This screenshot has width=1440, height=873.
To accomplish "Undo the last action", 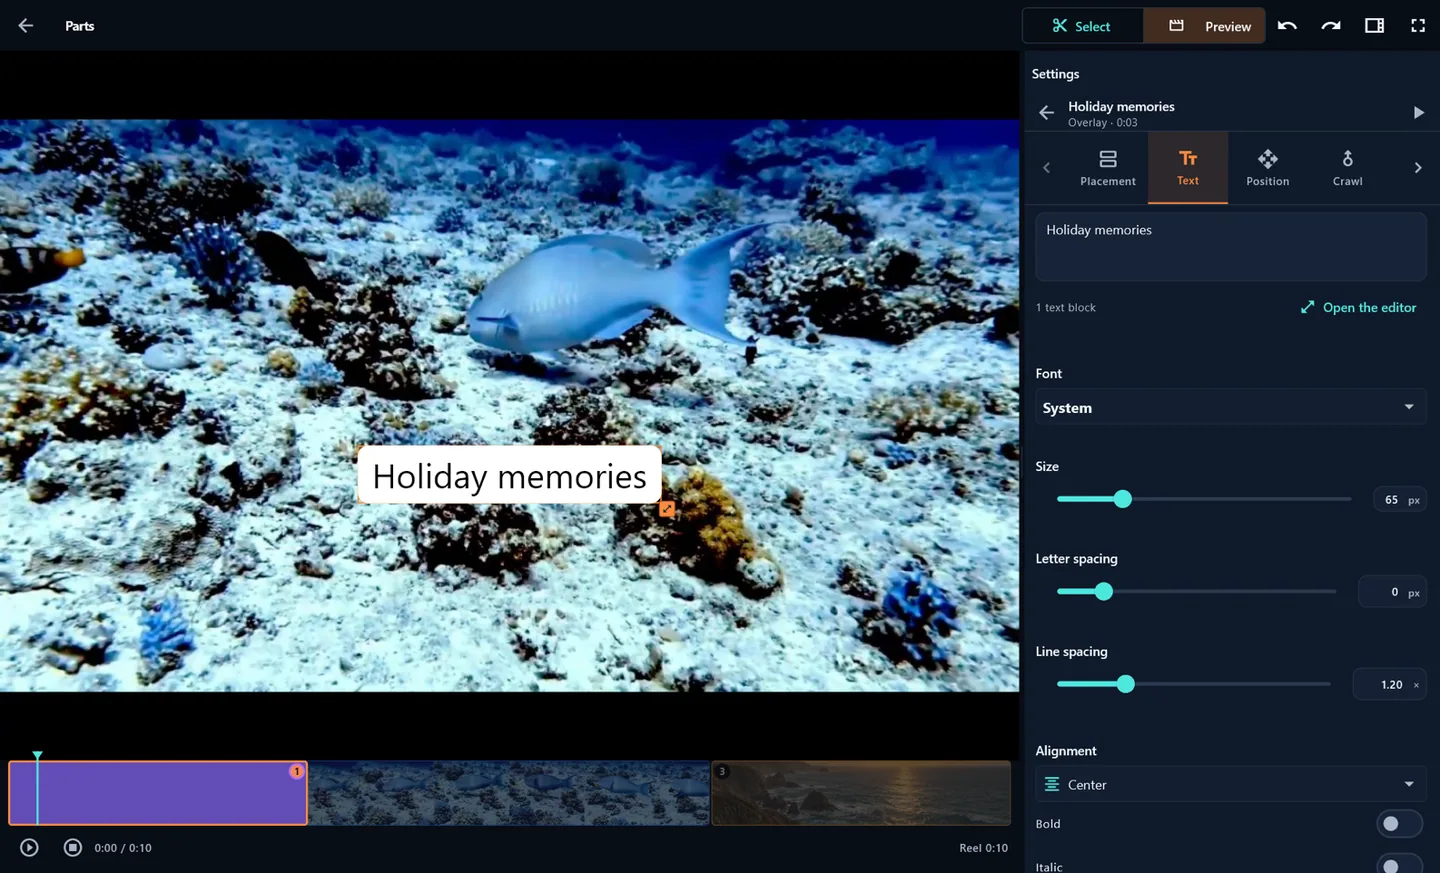I will click(1287, 26).
